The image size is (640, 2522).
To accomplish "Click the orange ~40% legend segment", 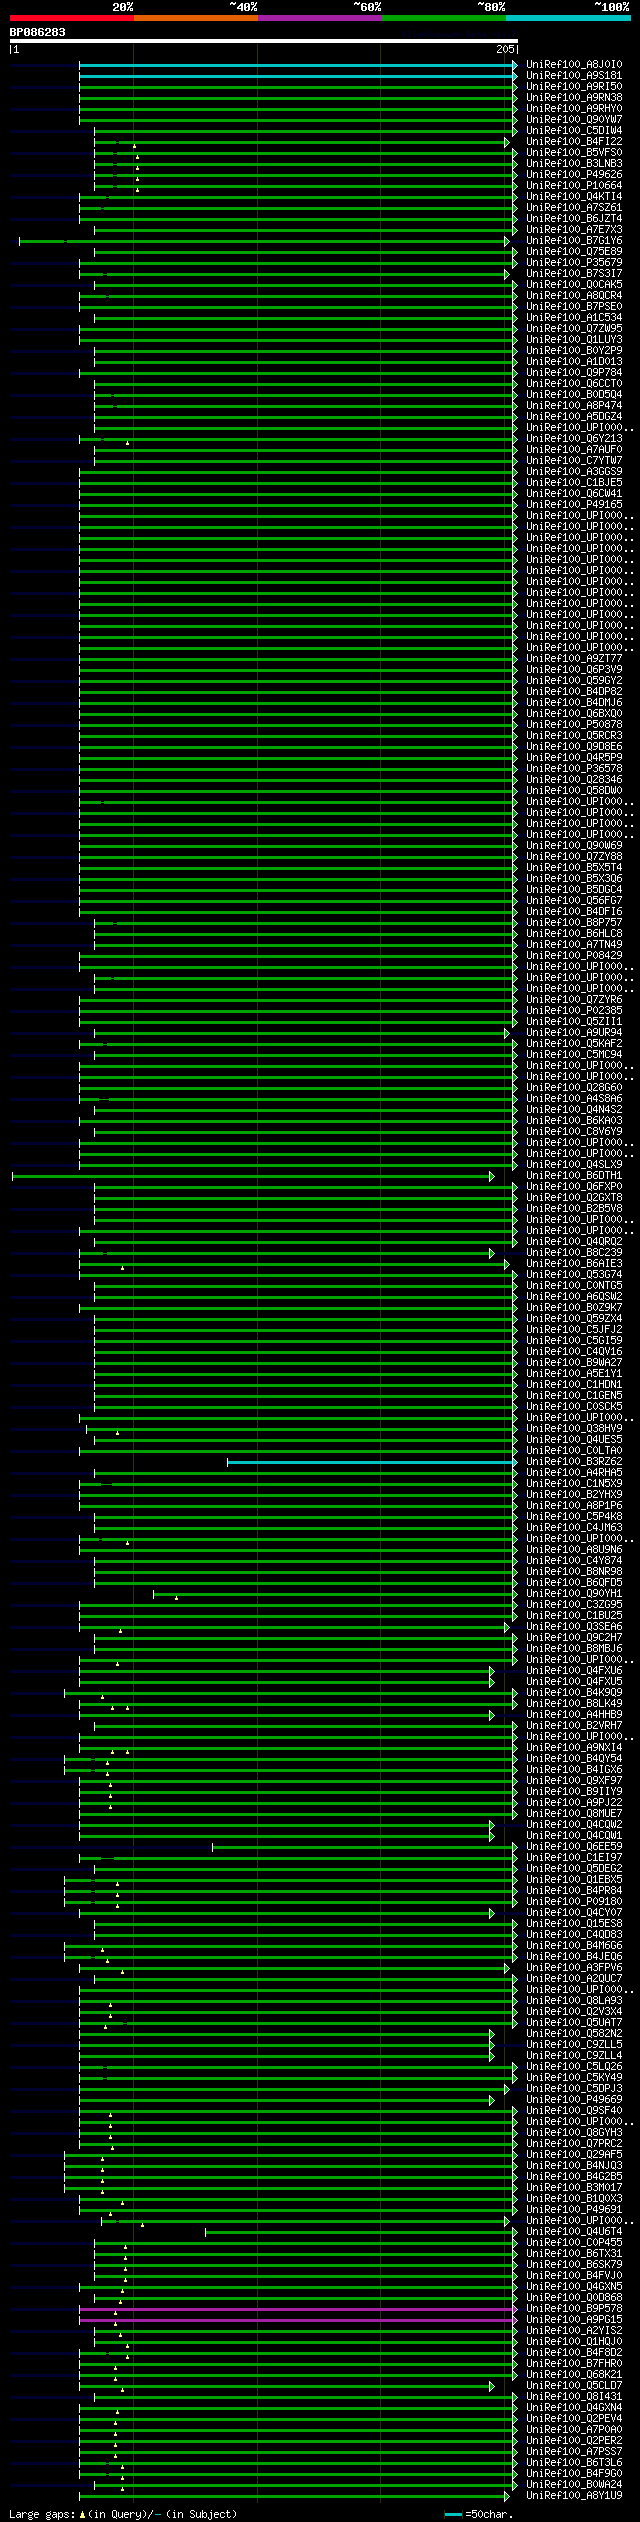I will coord(196,18).
